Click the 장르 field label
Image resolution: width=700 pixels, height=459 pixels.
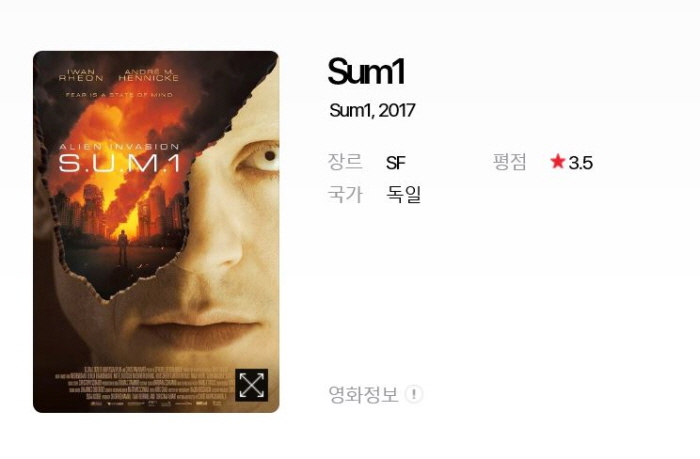click(x=345, y=162)
